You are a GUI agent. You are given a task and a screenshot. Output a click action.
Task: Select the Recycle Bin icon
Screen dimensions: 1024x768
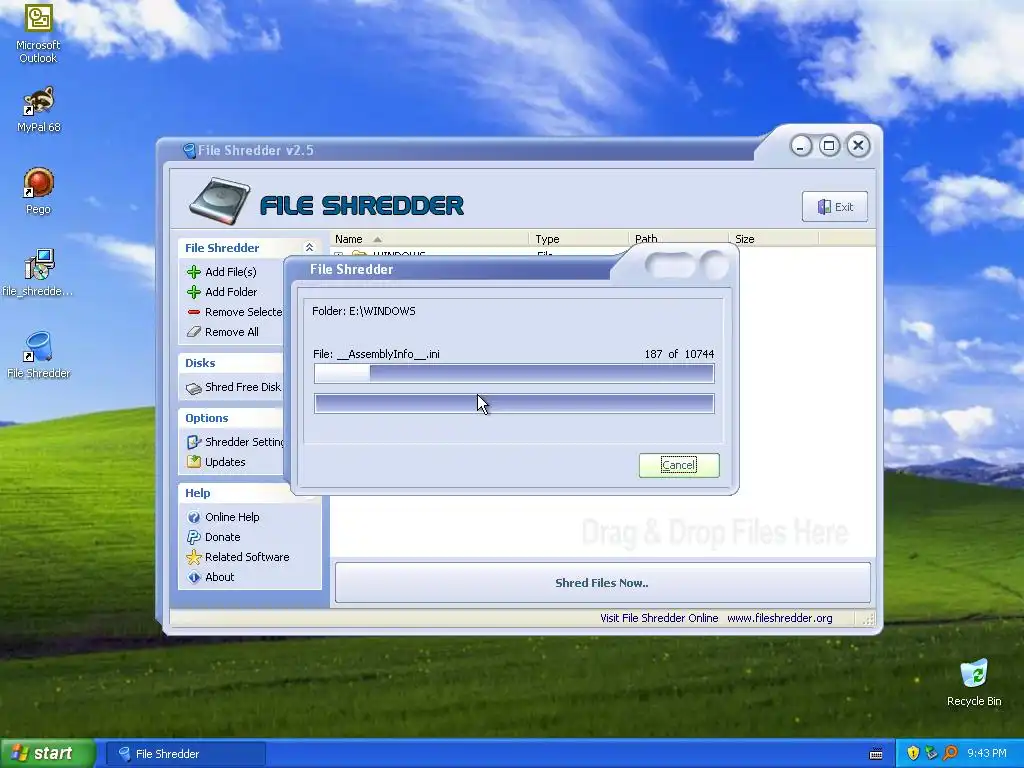(974, 683)
